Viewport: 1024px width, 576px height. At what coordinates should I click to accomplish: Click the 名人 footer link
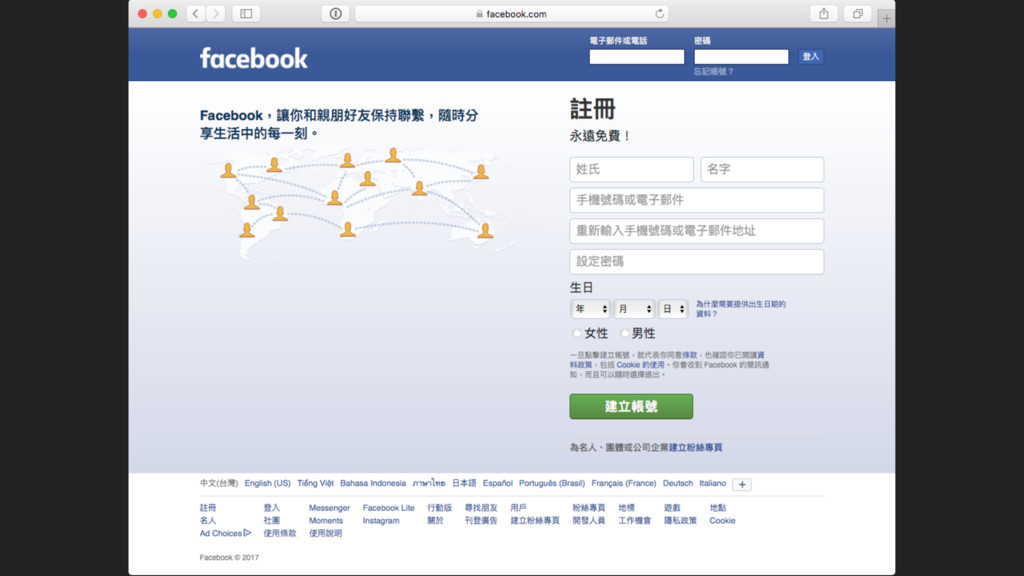click(x=208, y=520)
